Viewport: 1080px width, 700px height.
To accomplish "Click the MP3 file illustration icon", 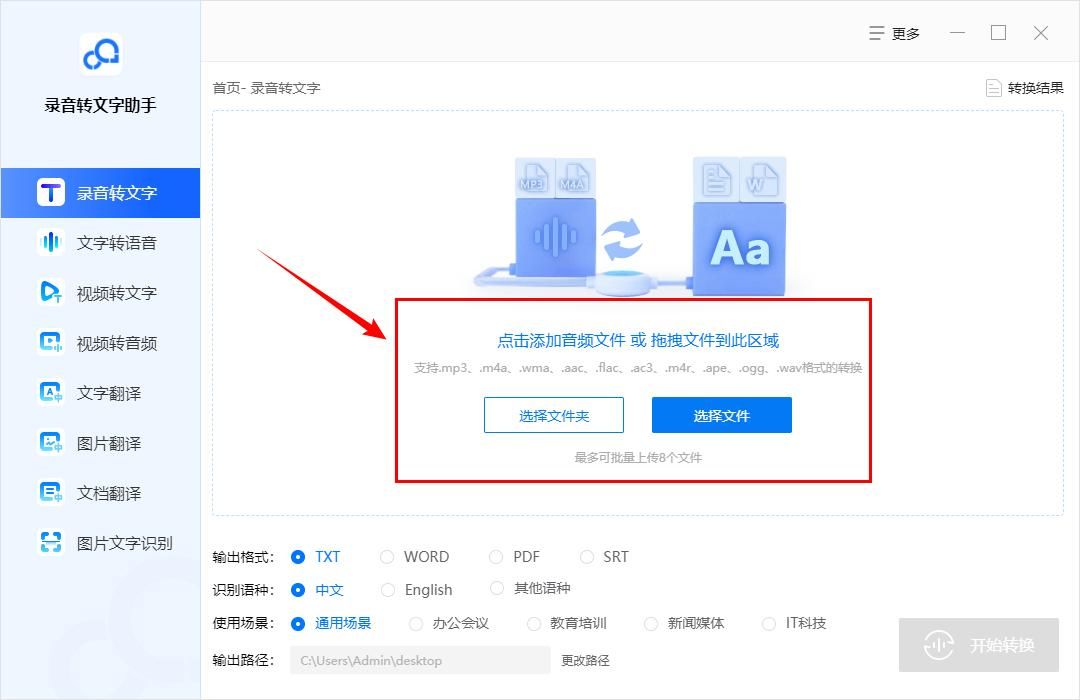I will (532, 178).
